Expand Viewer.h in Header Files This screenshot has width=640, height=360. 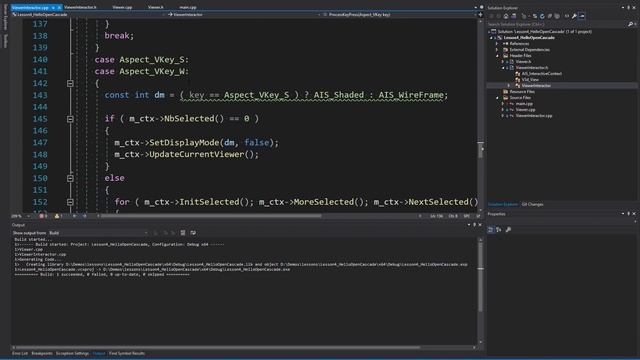coord(503,62)
